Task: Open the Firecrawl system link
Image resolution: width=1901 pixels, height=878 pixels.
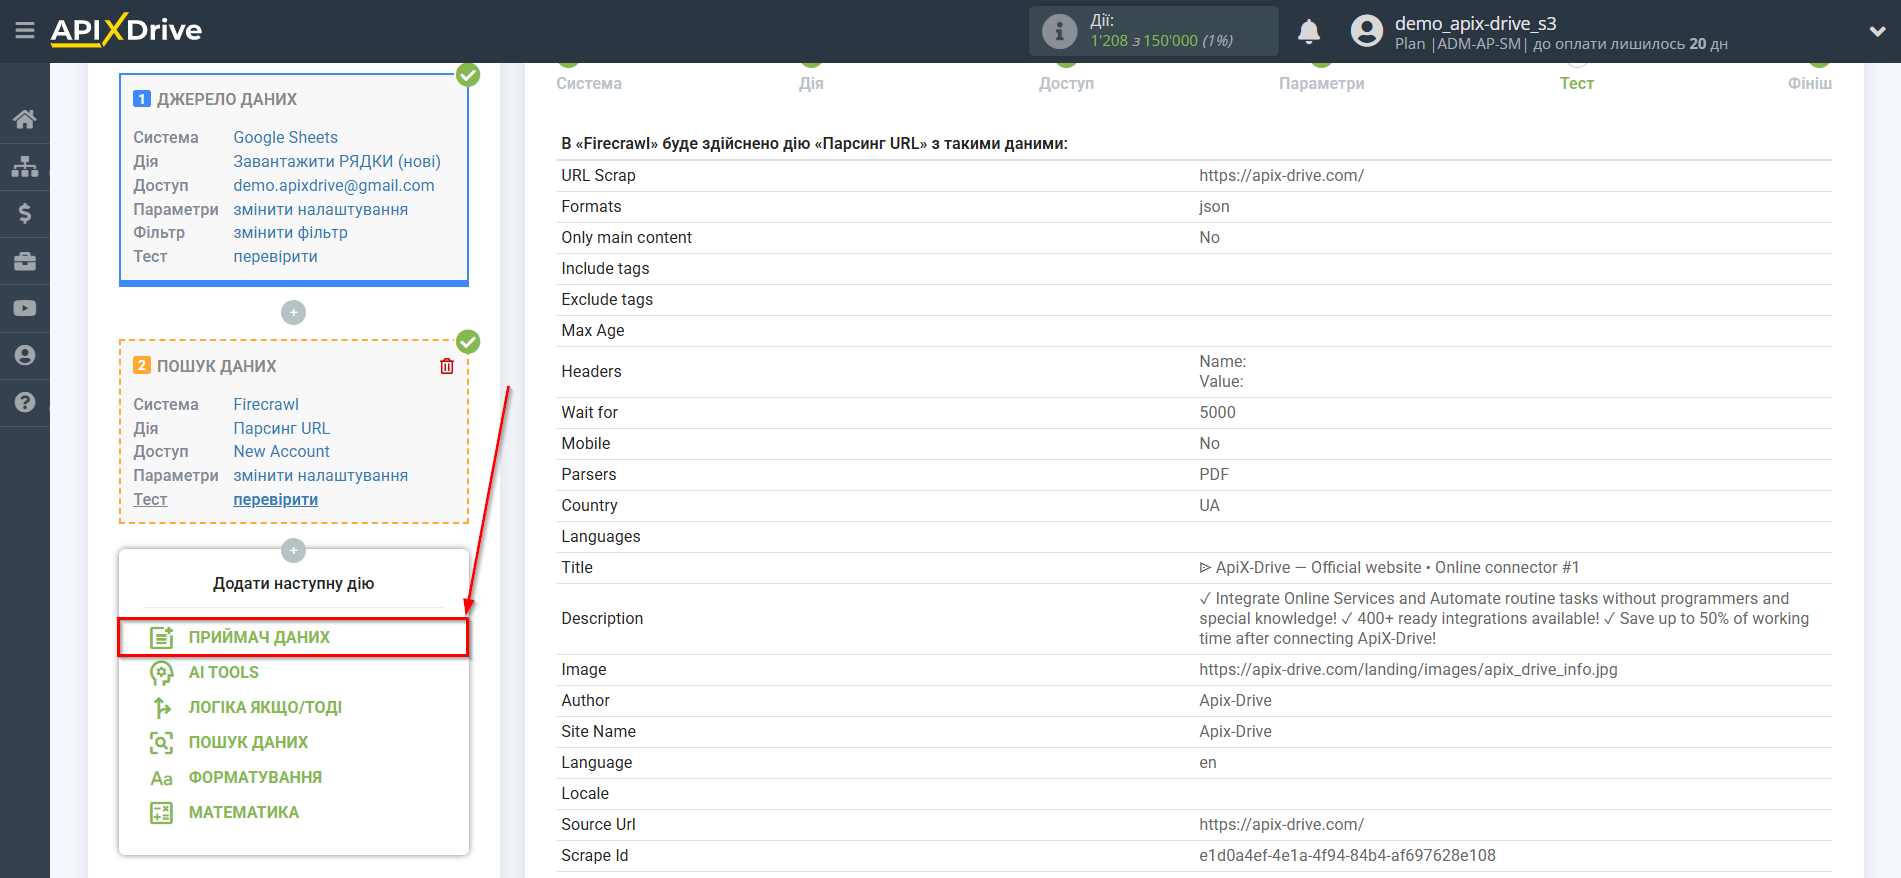Action: [266, 405]
